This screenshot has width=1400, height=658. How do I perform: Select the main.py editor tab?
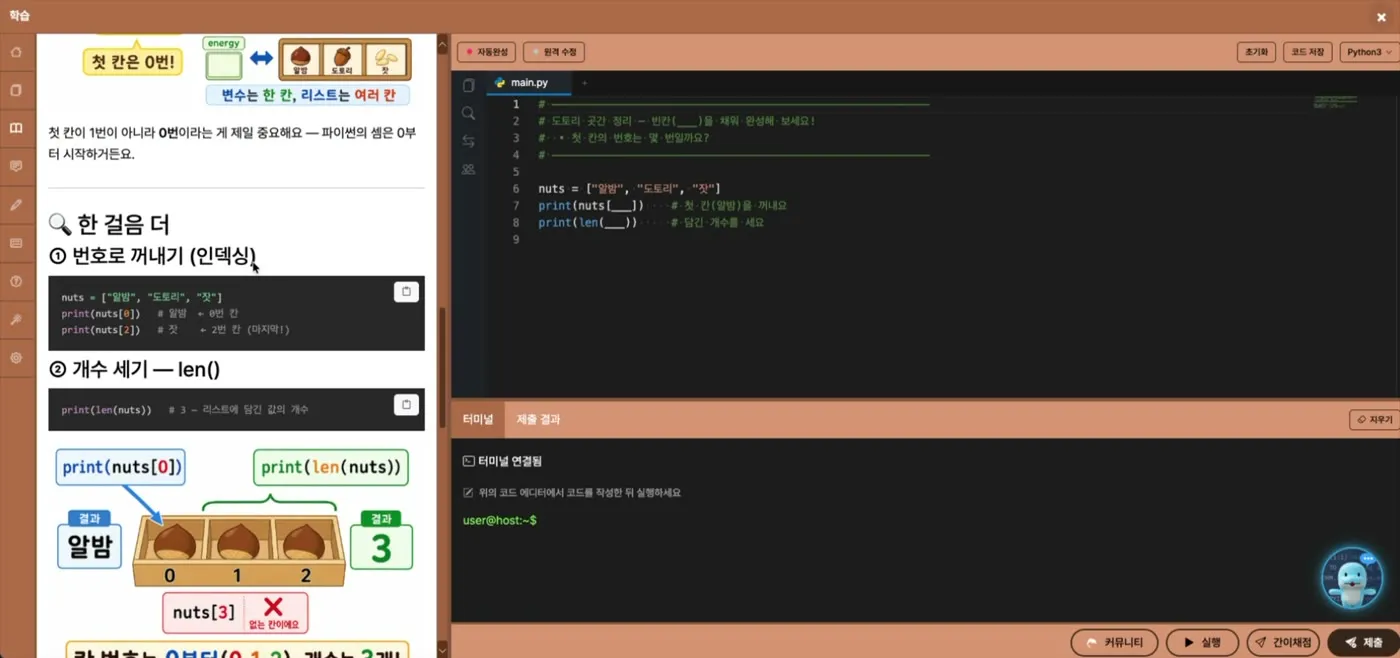530,83
